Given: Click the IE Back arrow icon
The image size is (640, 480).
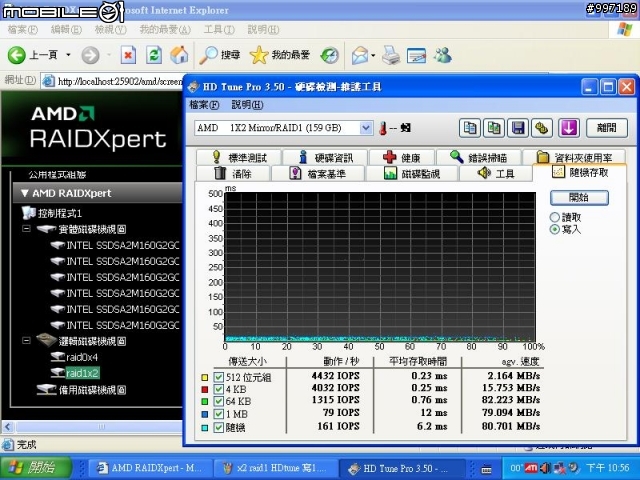Looking at the screenshot, I should [17, 55].
